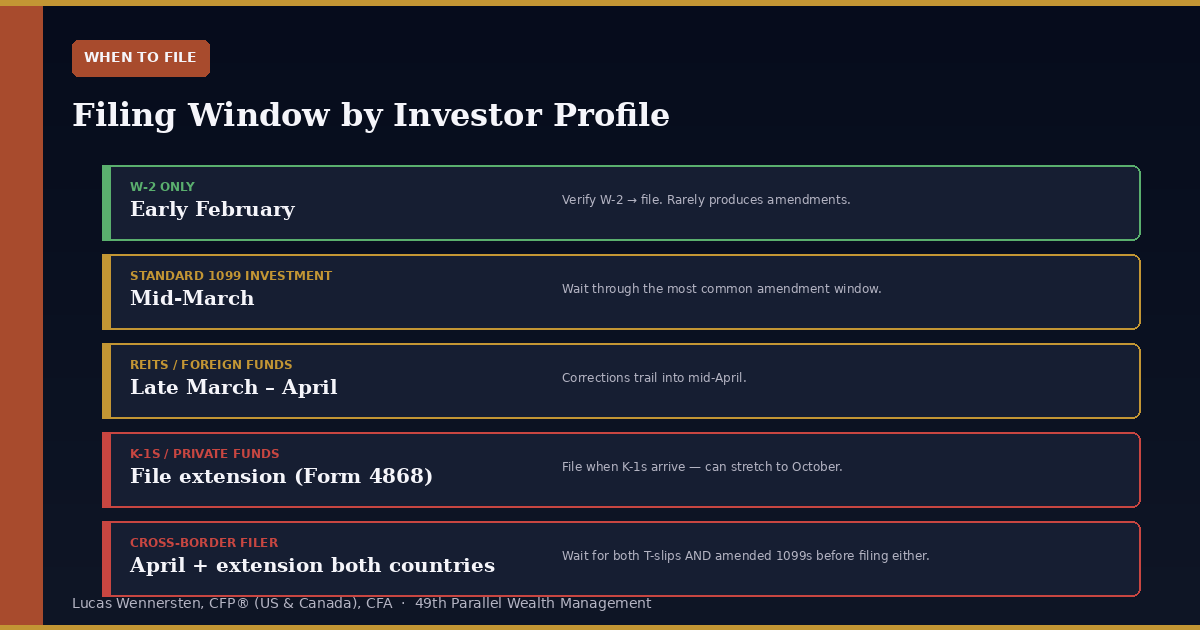Image resolution: width=1200 pixels, height=630 pixels.
Task: Select the Late March – April heading
Action: (234, 388)
